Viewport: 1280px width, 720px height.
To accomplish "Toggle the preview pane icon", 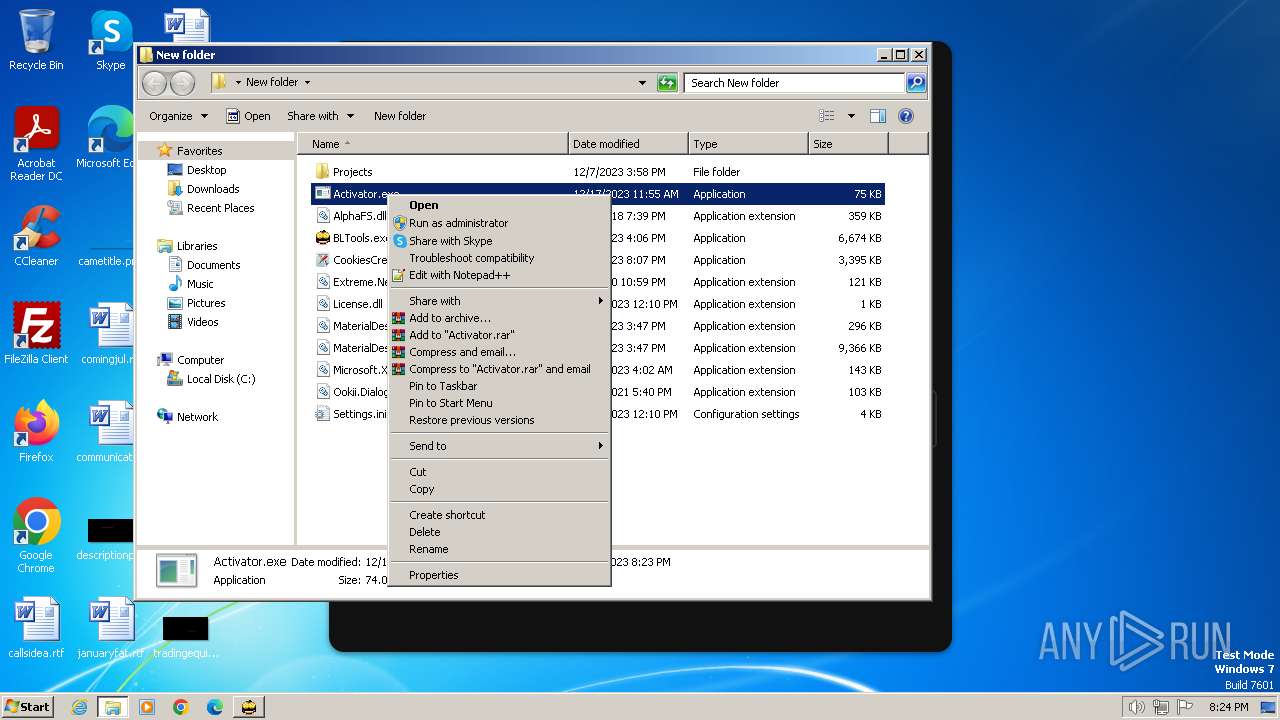I will click(877, 116).
